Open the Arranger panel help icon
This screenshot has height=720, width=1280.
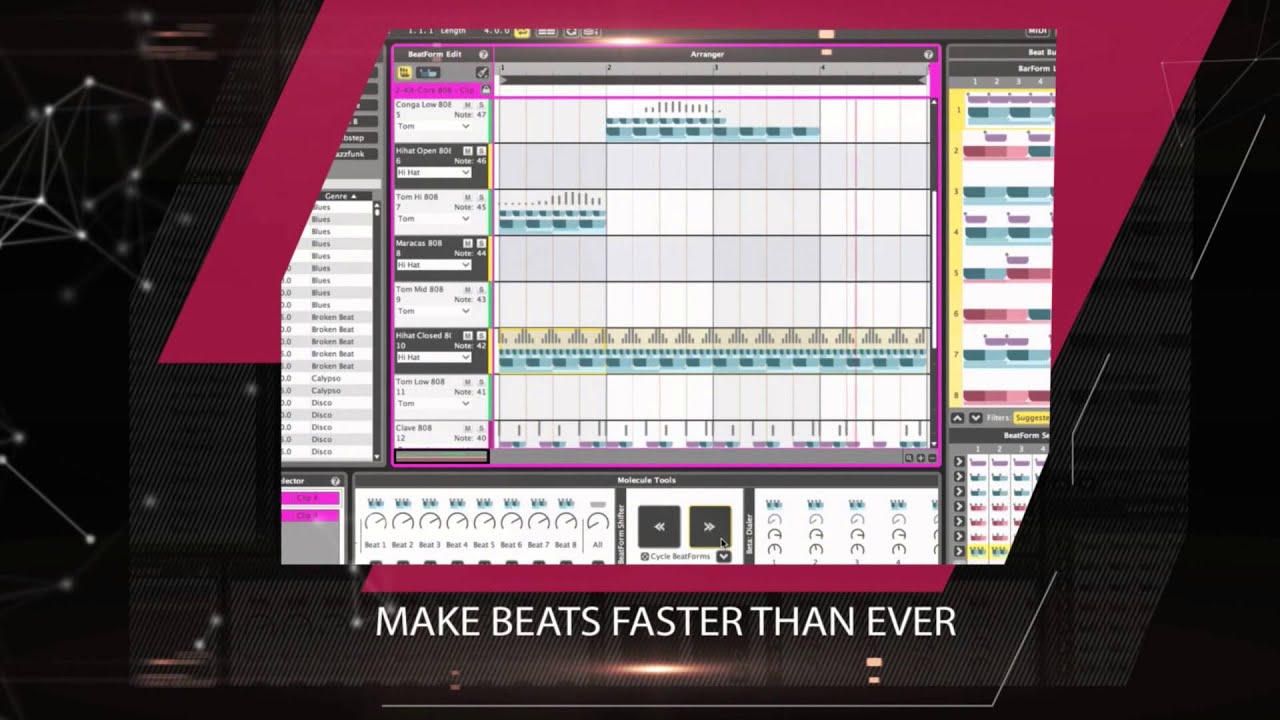[928, 55]
